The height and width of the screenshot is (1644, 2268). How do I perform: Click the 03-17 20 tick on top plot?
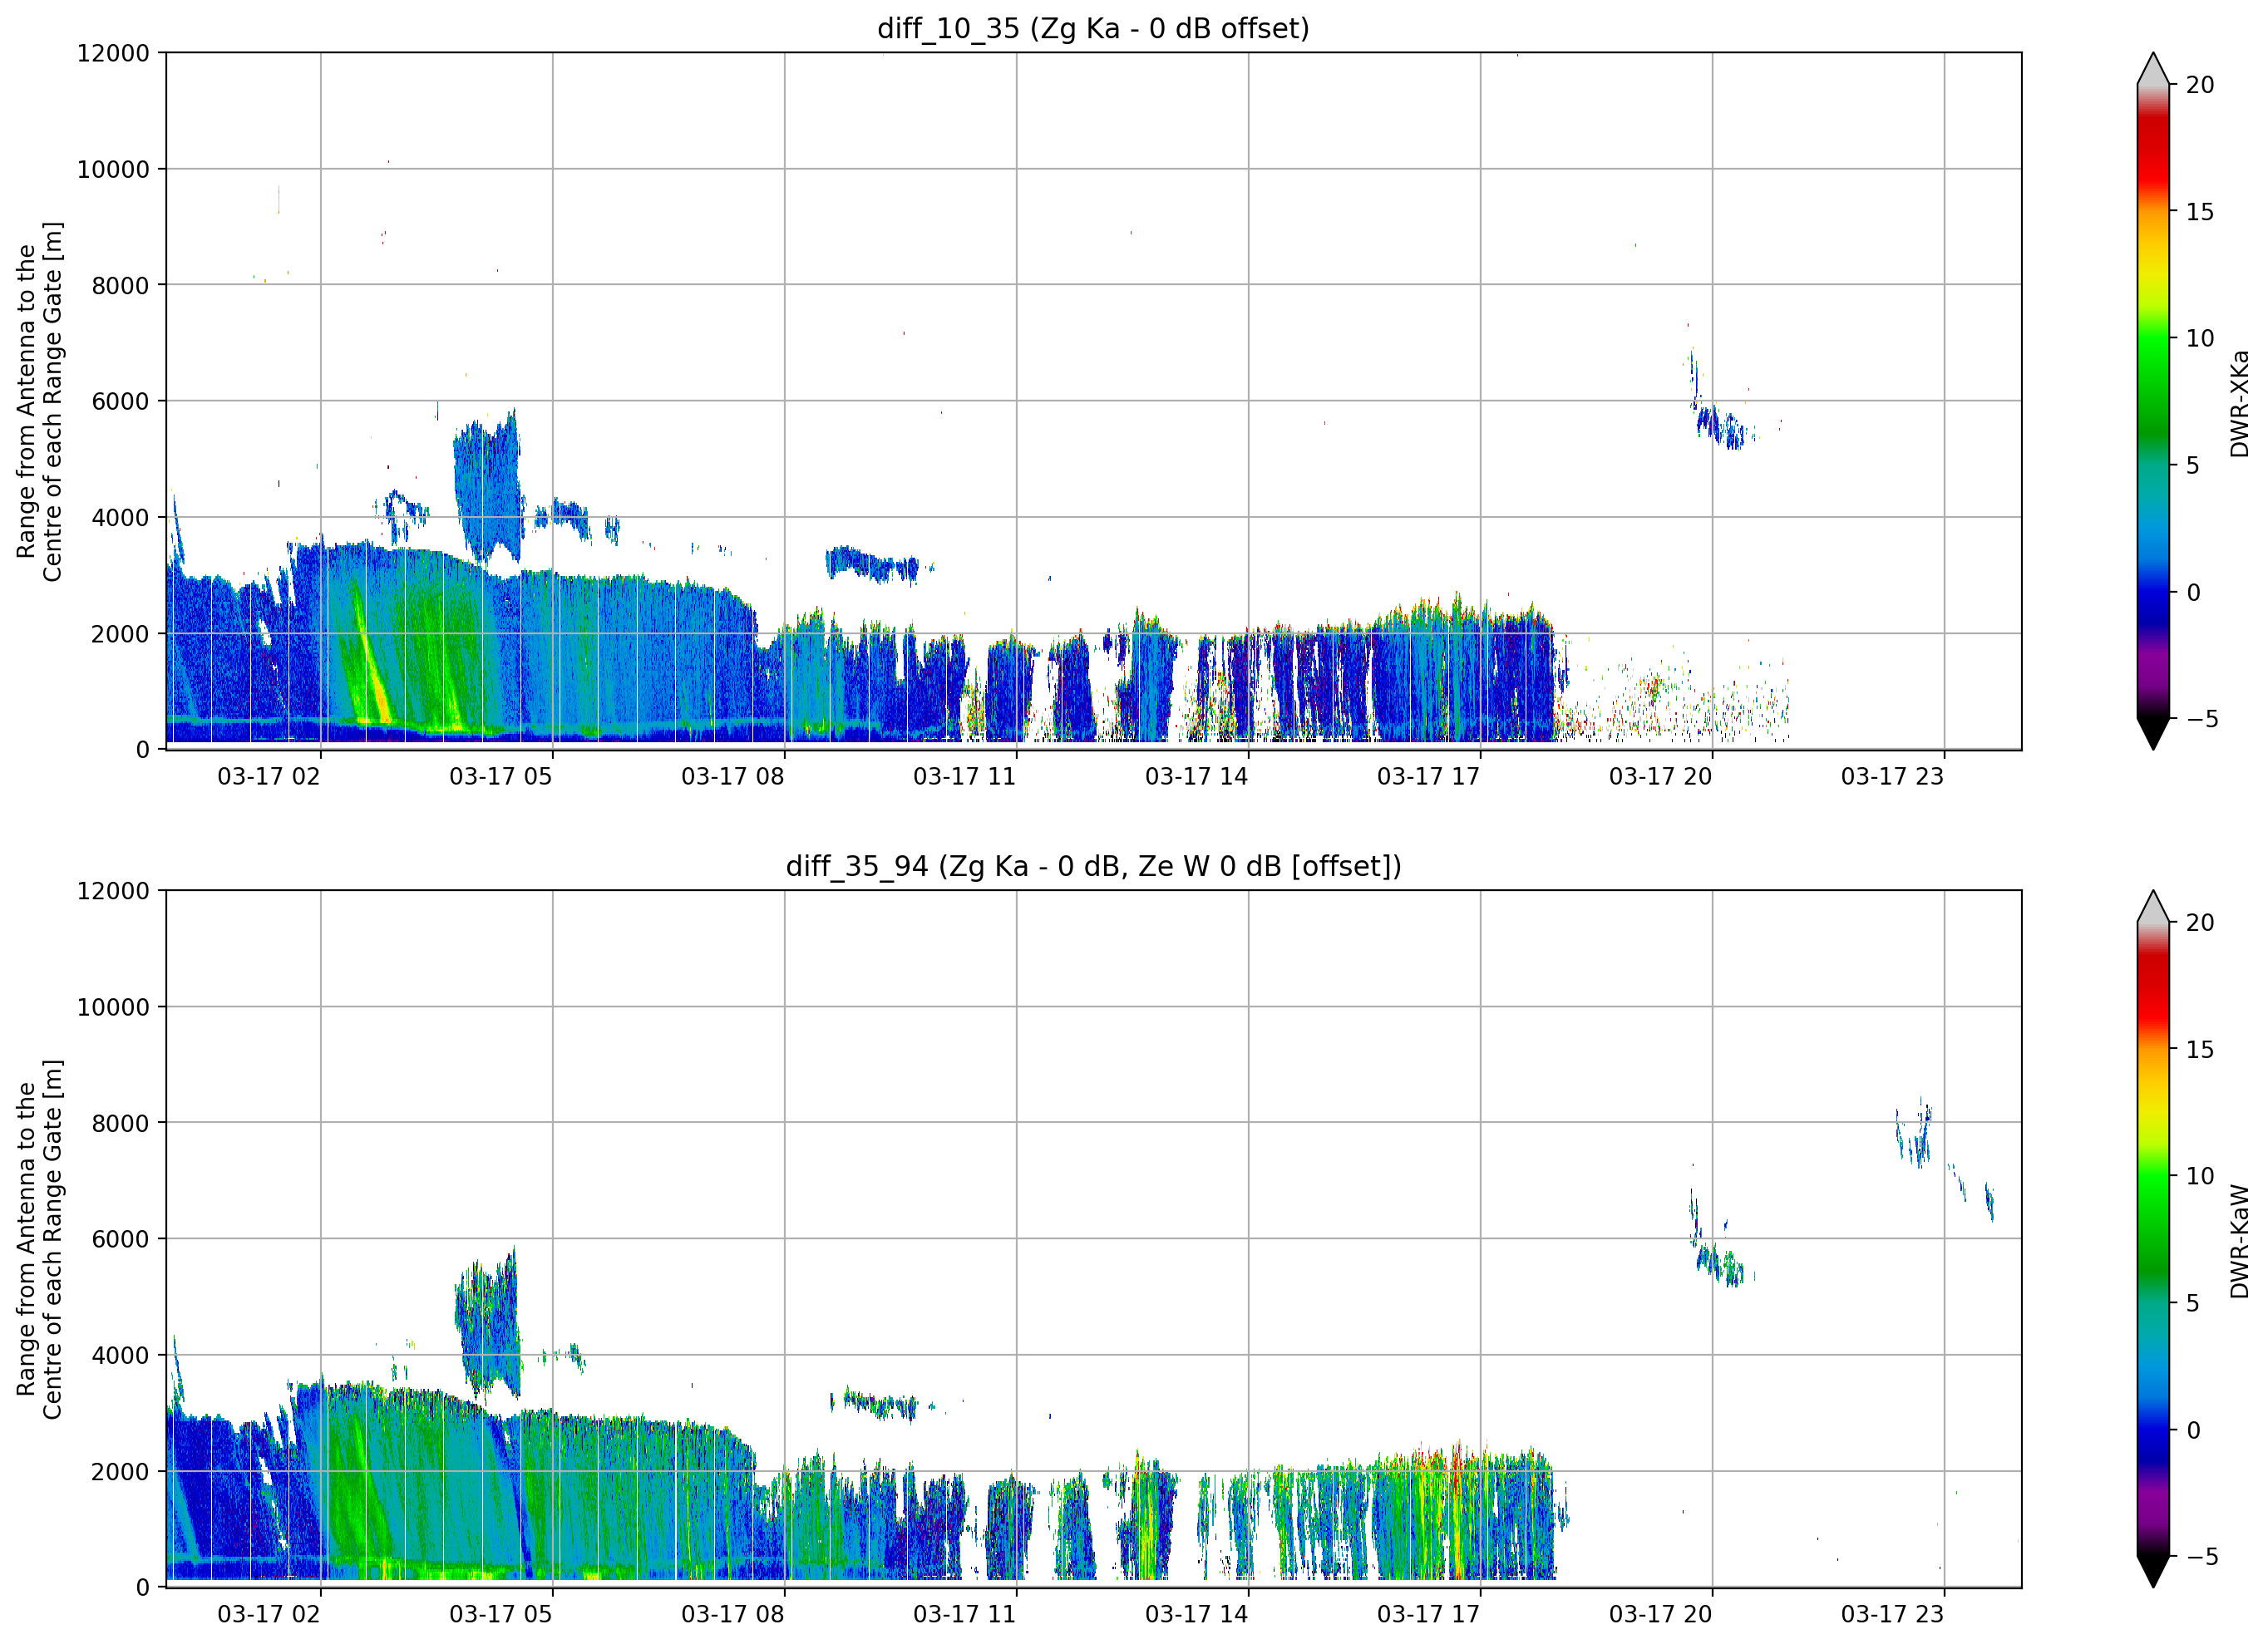coord(1661,776)
